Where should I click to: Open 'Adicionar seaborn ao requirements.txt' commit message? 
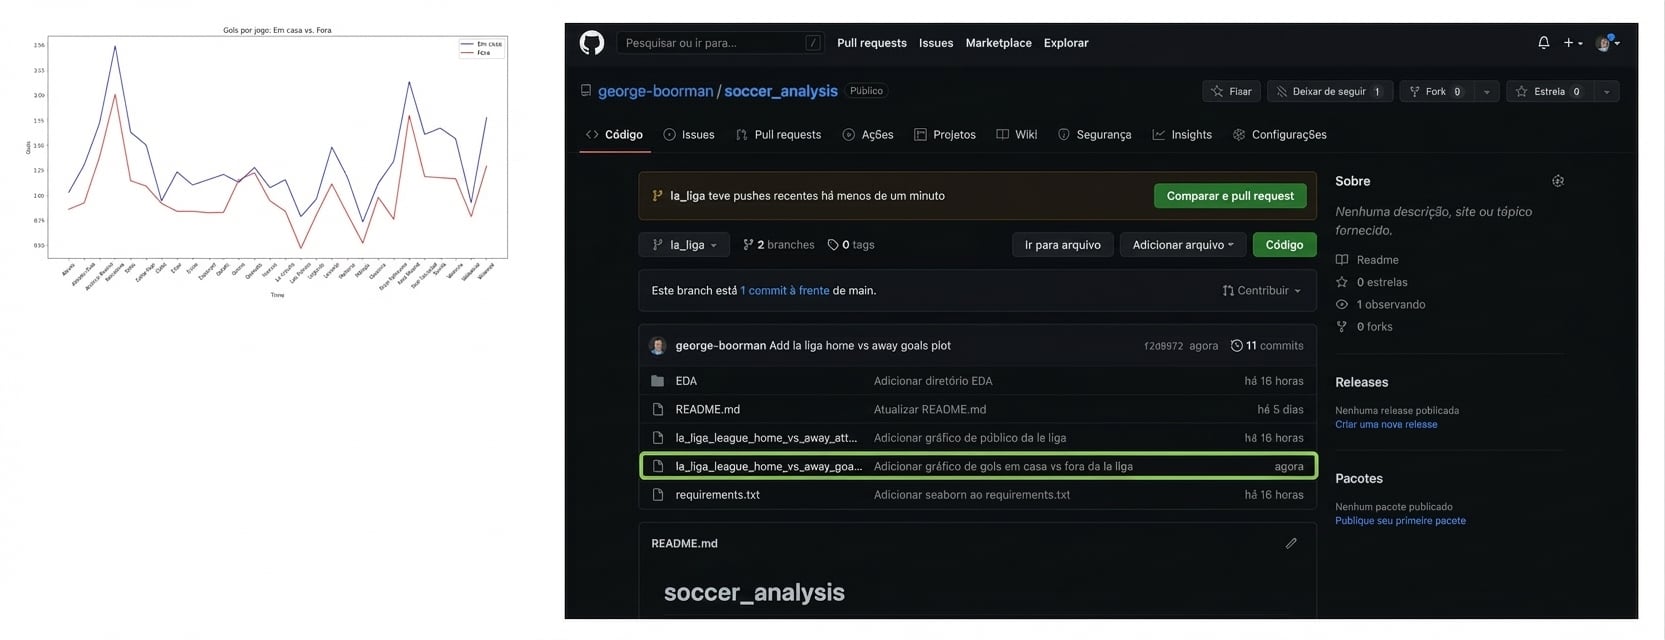point(972,495)
